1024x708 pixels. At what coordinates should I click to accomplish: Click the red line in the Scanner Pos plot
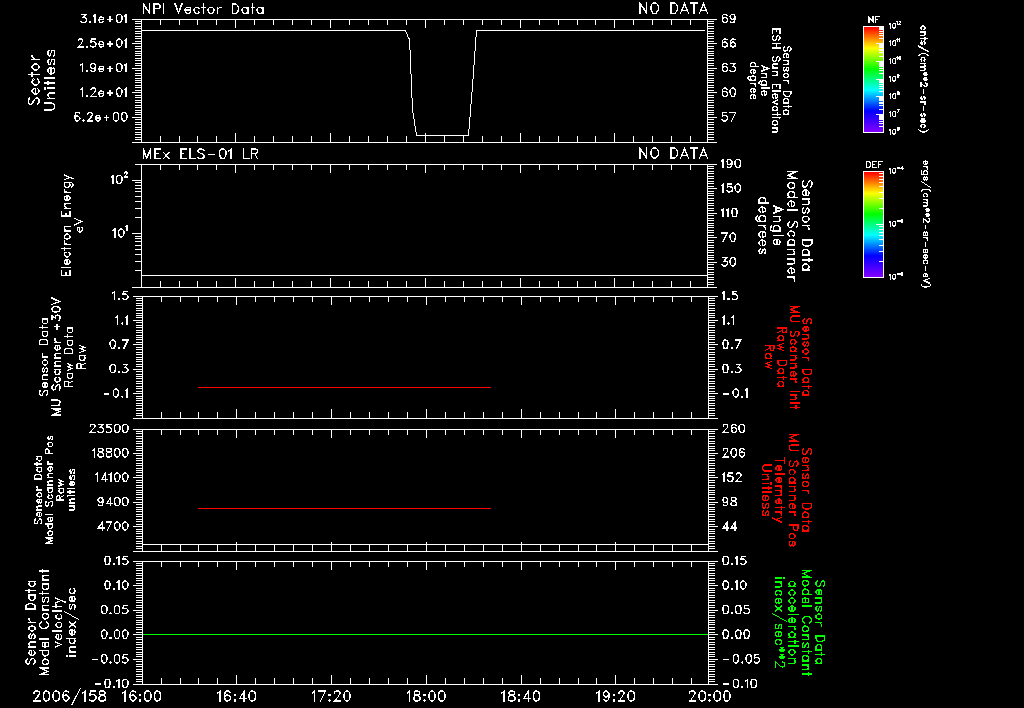pyautogui.click(x=344, y=508)
